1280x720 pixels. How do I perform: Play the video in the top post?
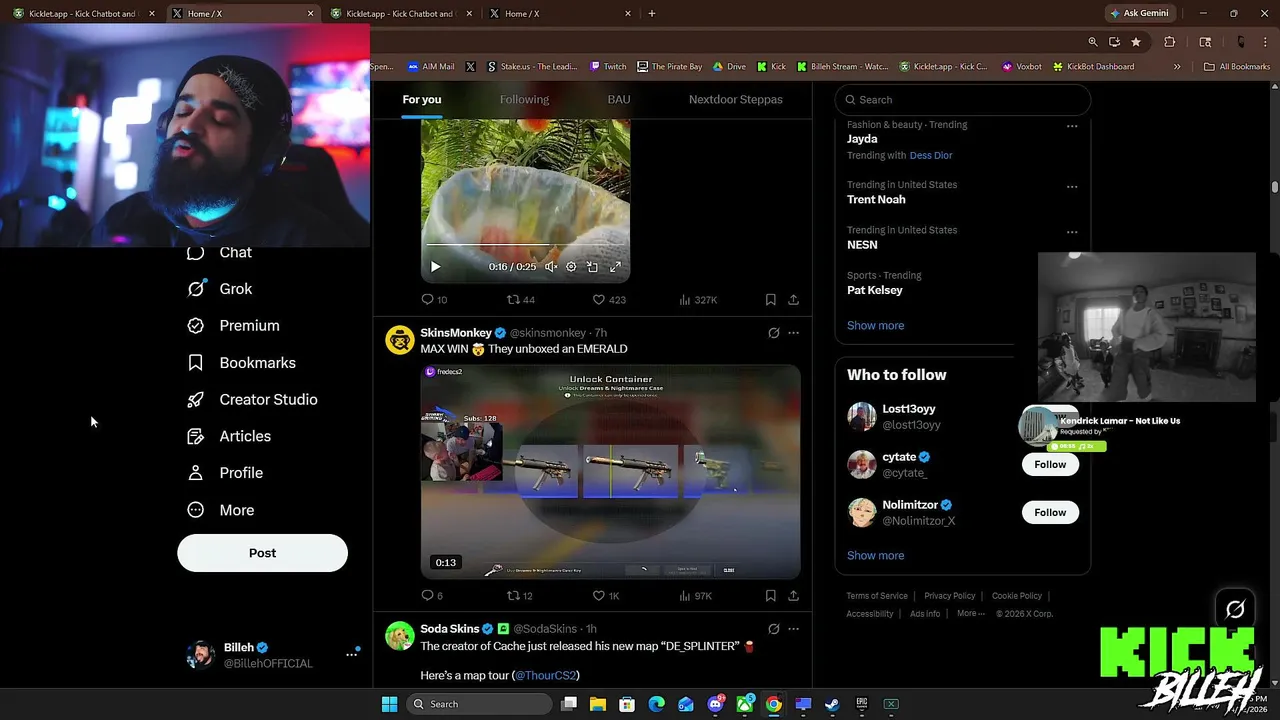[435, 267]
